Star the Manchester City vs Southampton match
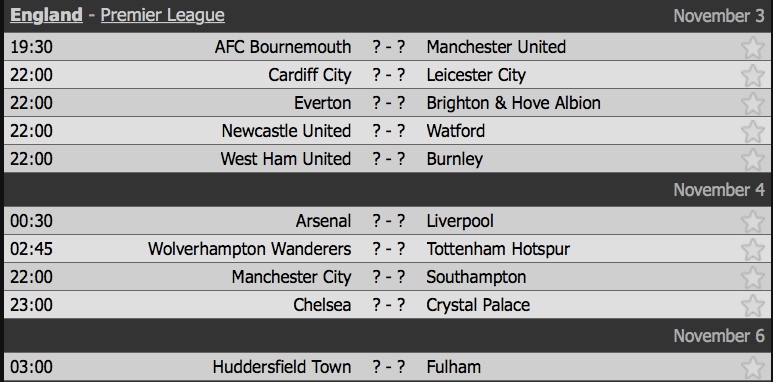773x382 pixels. pos(752,277)
